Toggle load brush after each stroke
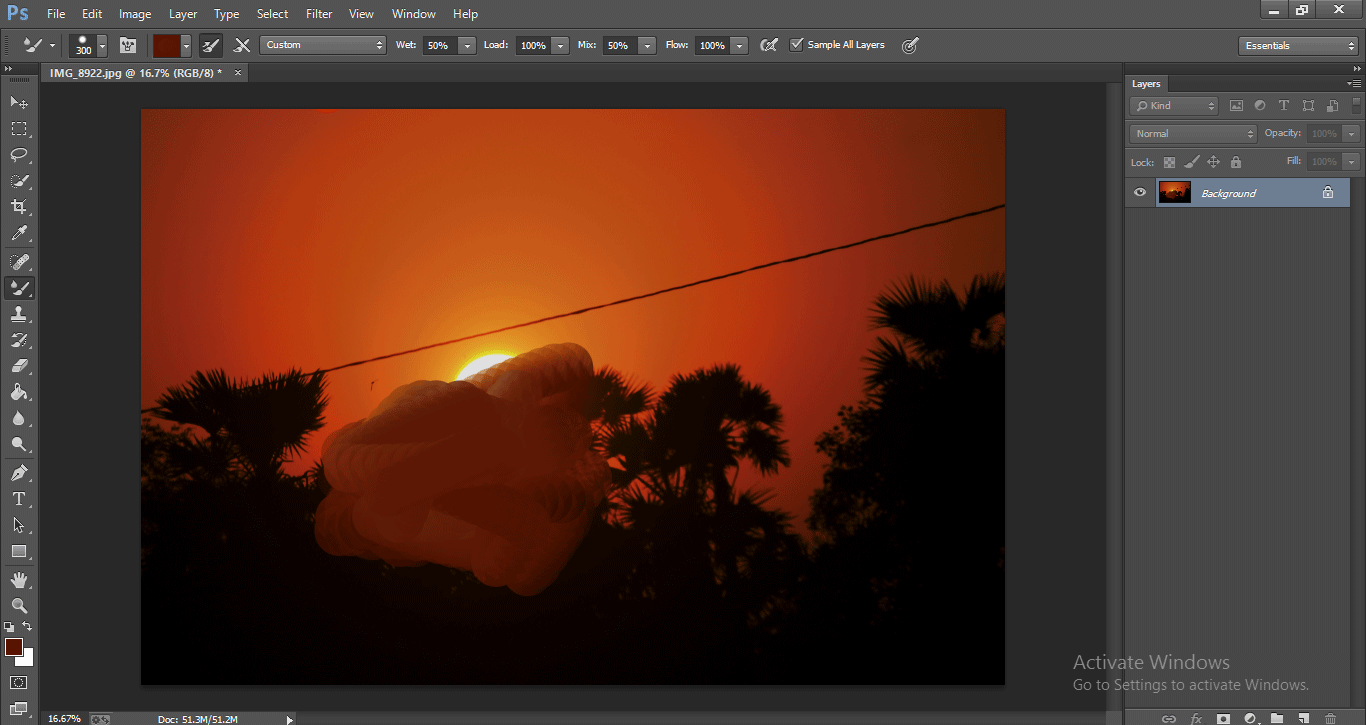The image size is (1366, 725). (211, 45)
